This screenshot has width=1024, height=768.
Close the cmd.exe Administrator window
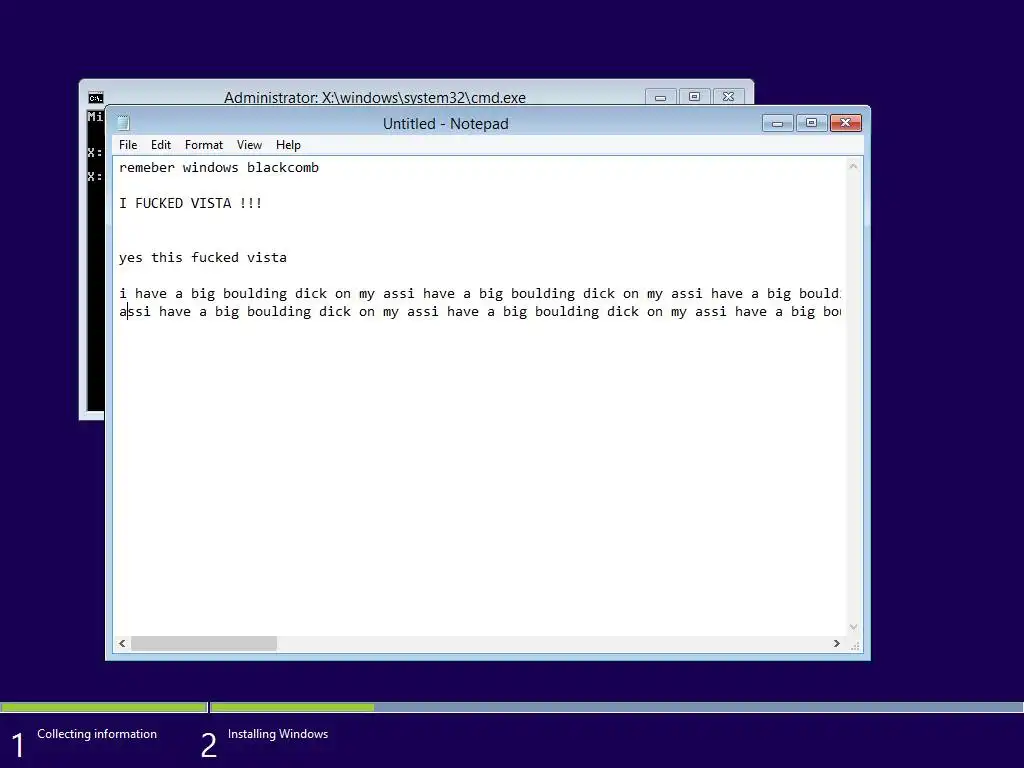728,97
